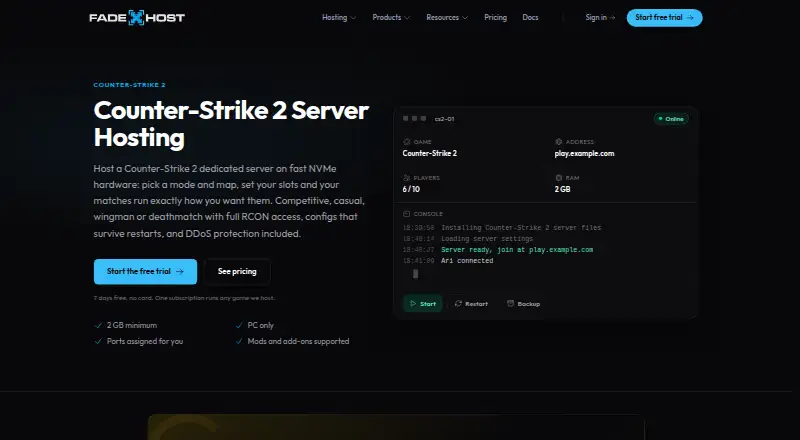Click 'Installing Counter-Strike 2 server files' log line
The width and height of the screenshot is (800, 440).
(521, 228)
